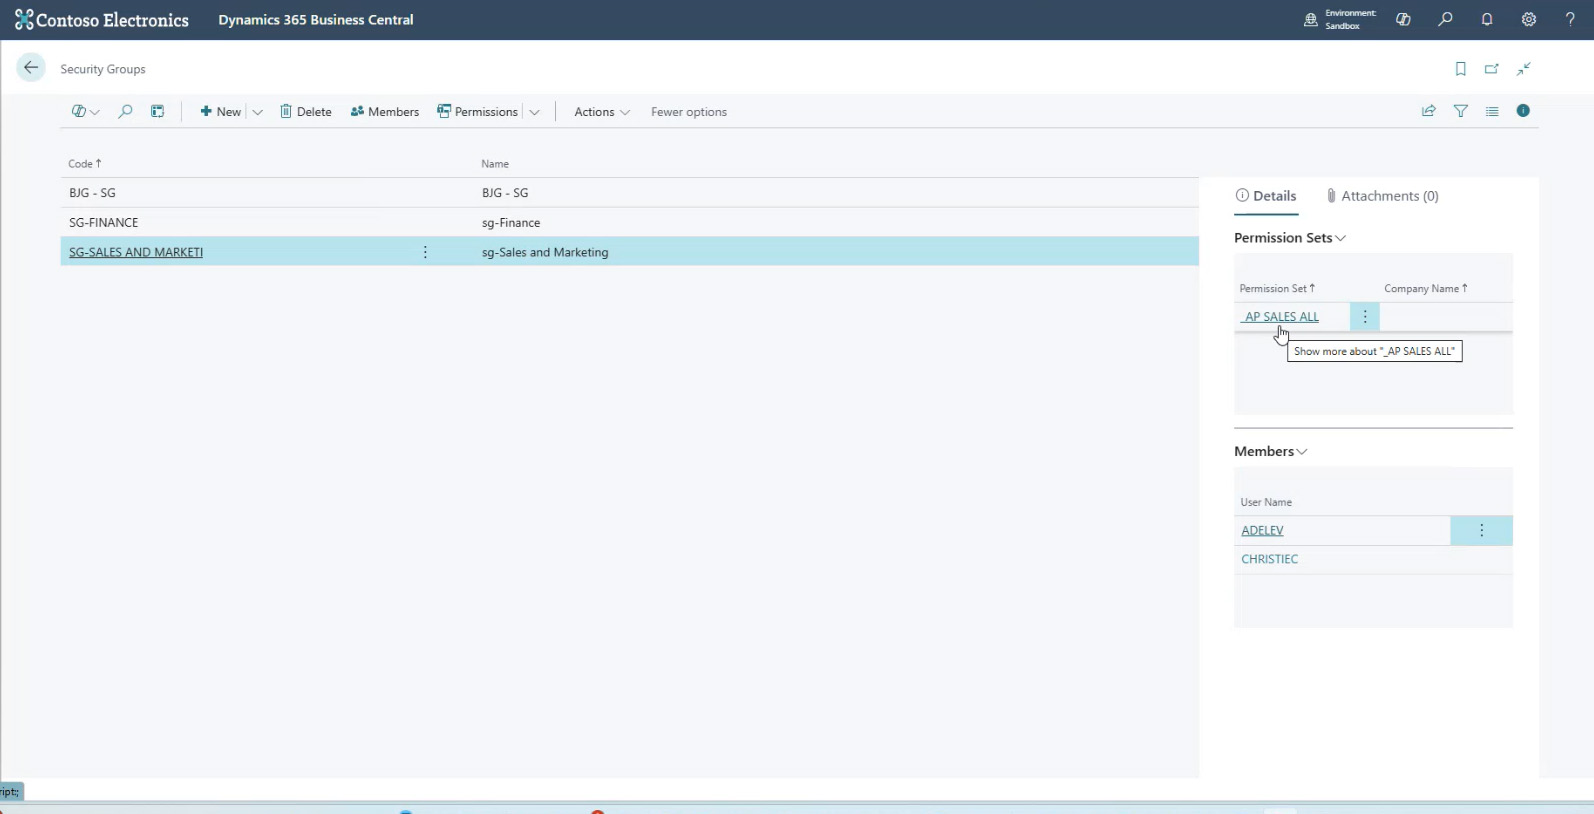Create a new group with New
This screenshot has width=1594, height=814.
click(x=220, y=112)
